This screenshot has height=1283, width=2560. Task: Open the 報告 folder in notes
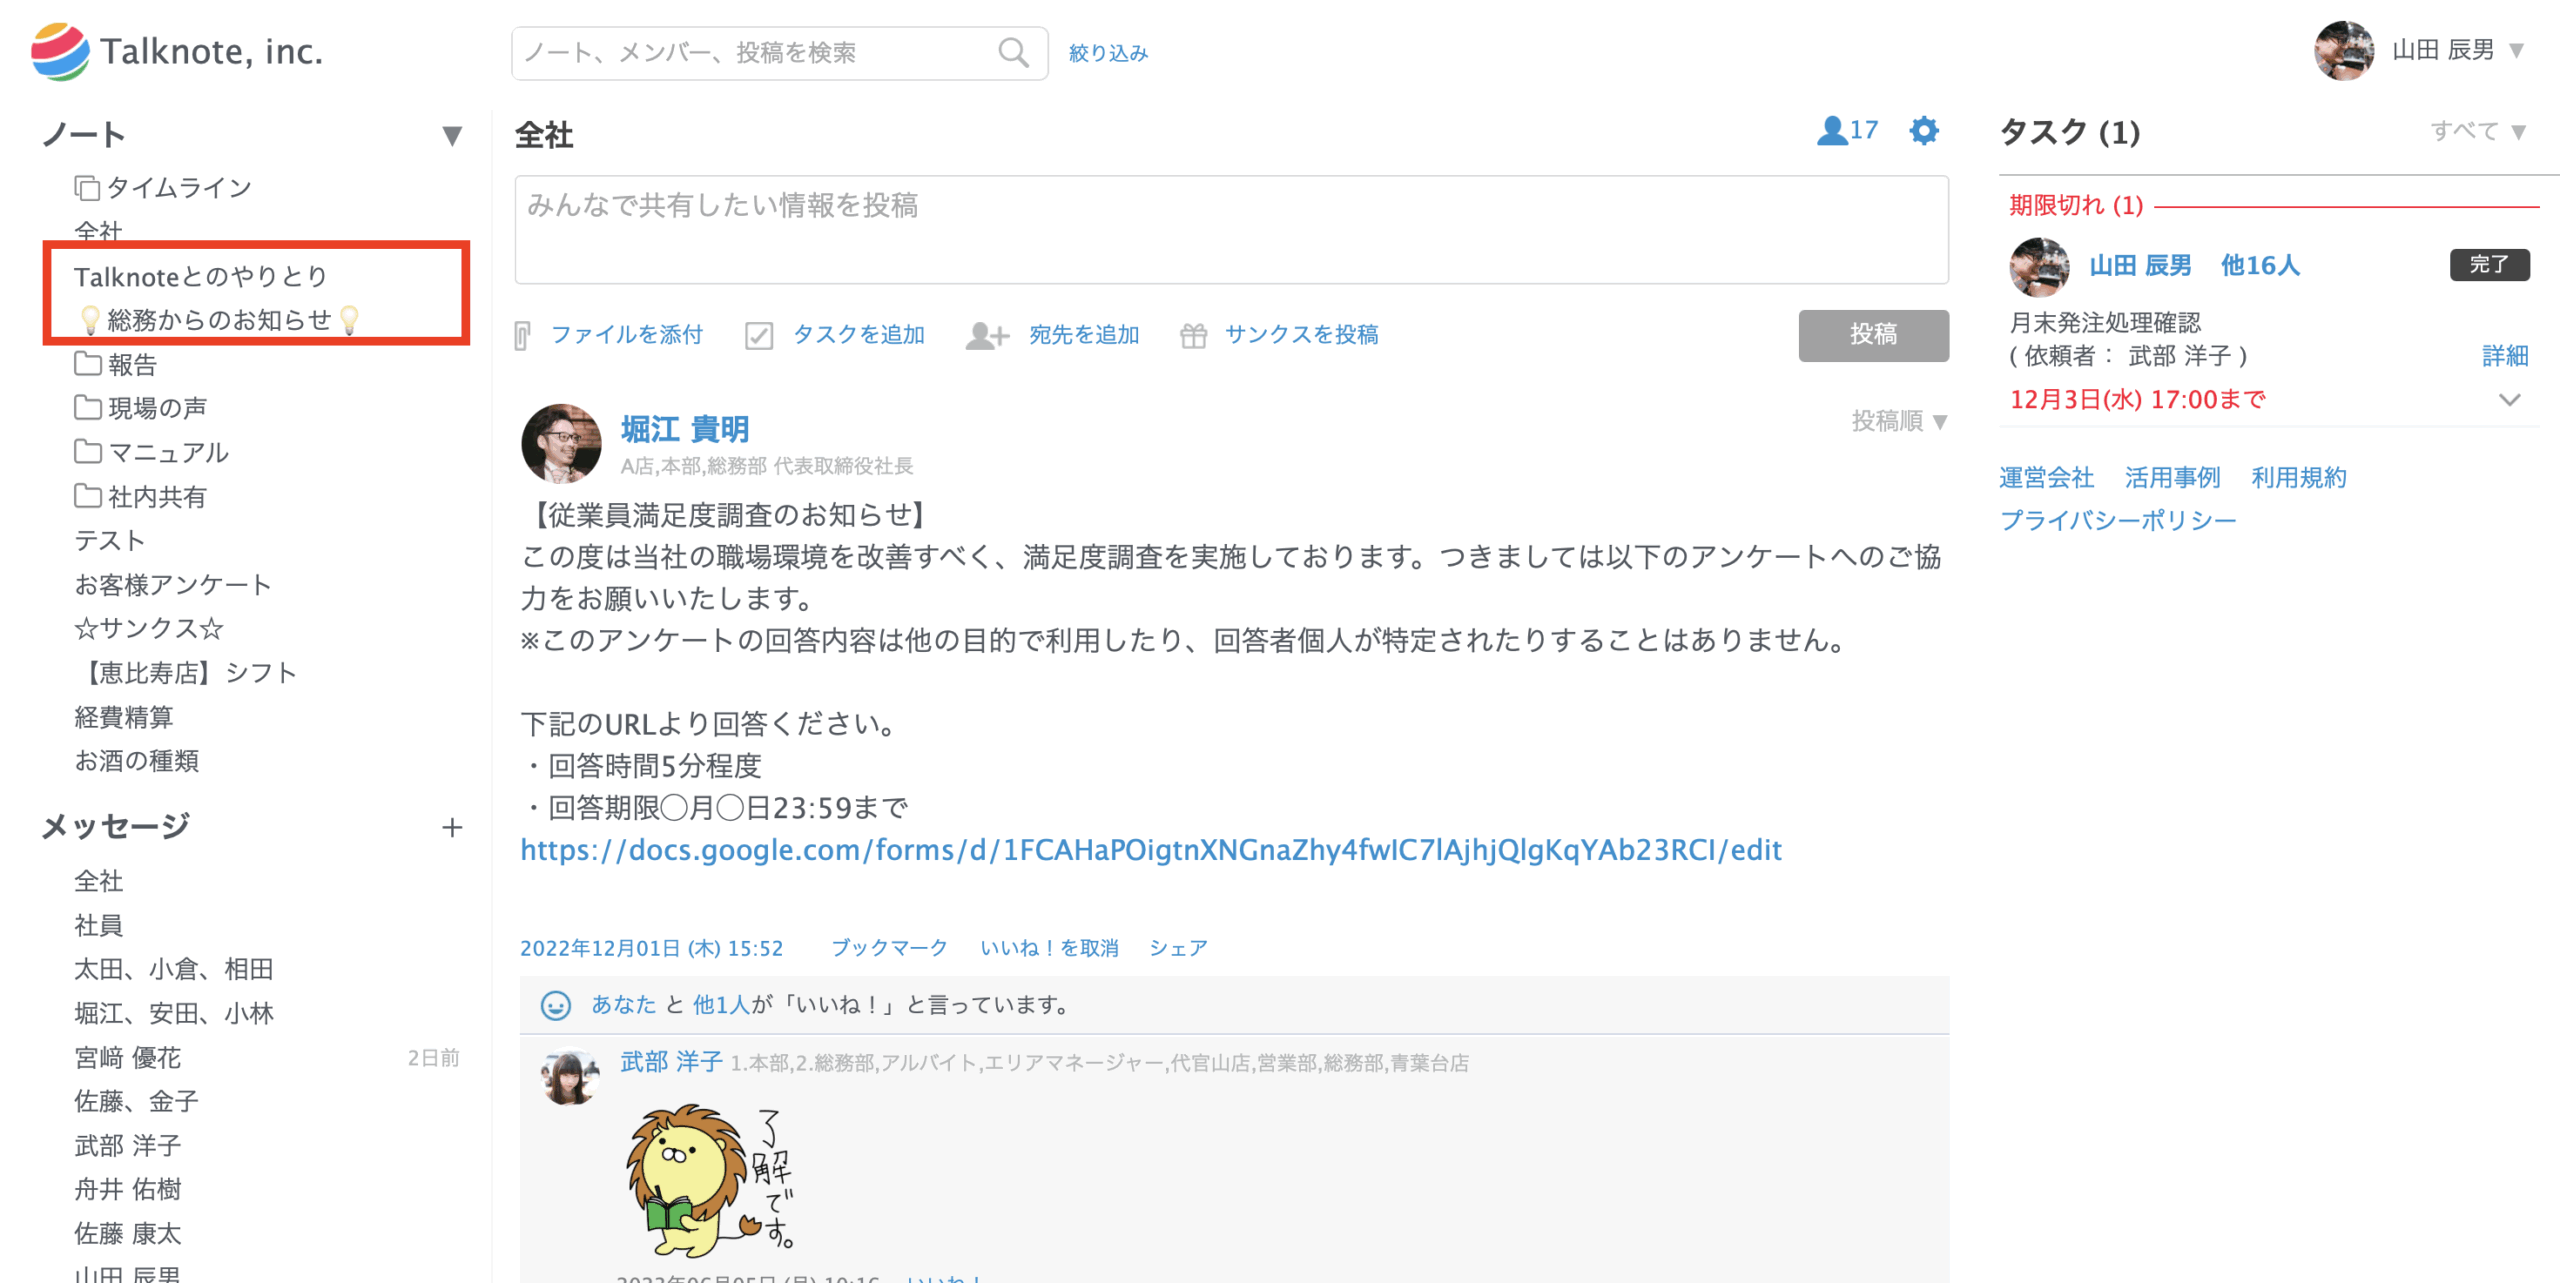coord(131,364)
